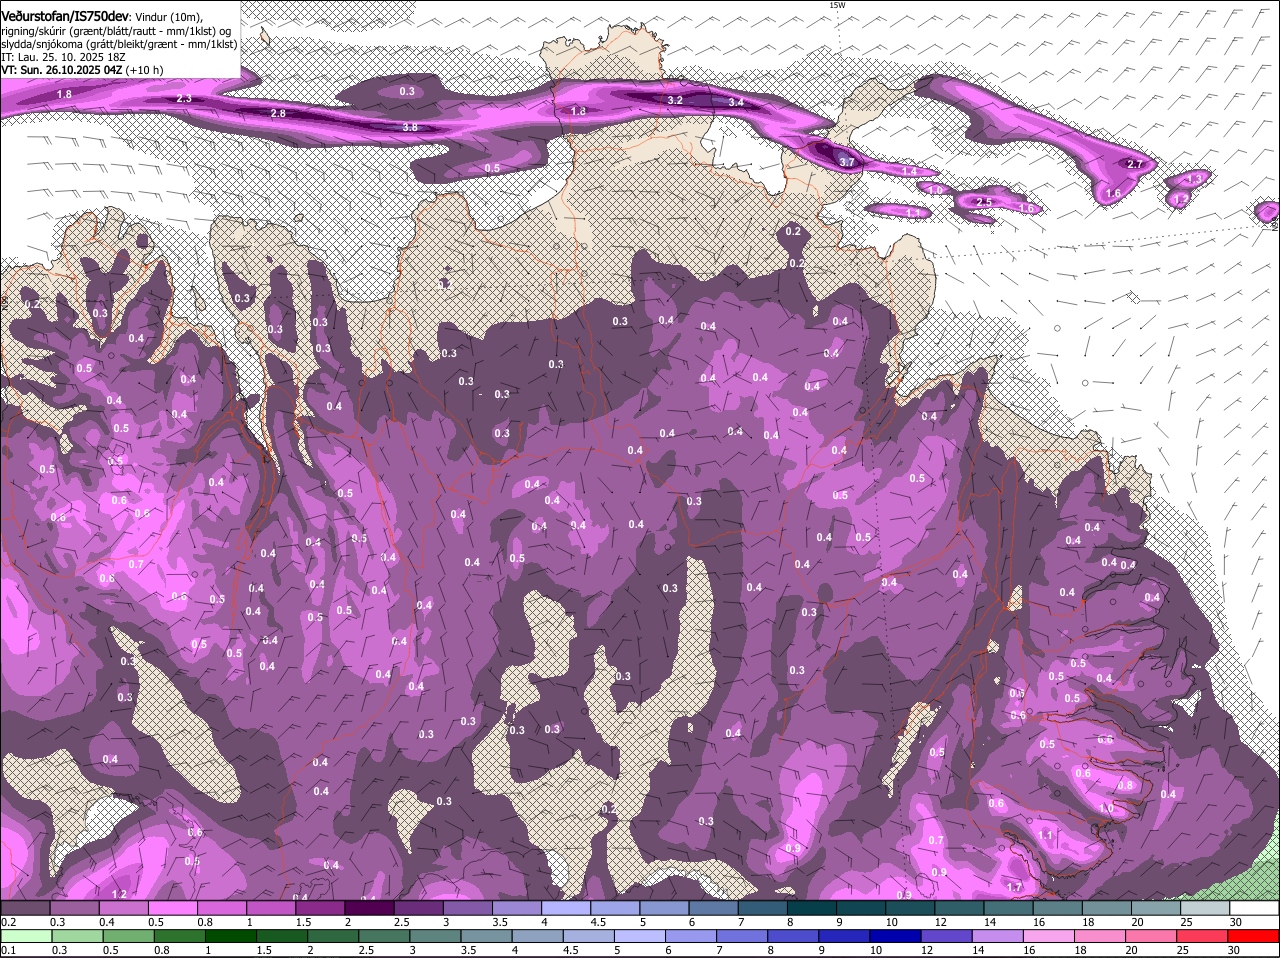This screenshot has width=1280, height=958.
Task: Select the rain scale swatch between 3 and 3.5
Action: click(436, 936)
